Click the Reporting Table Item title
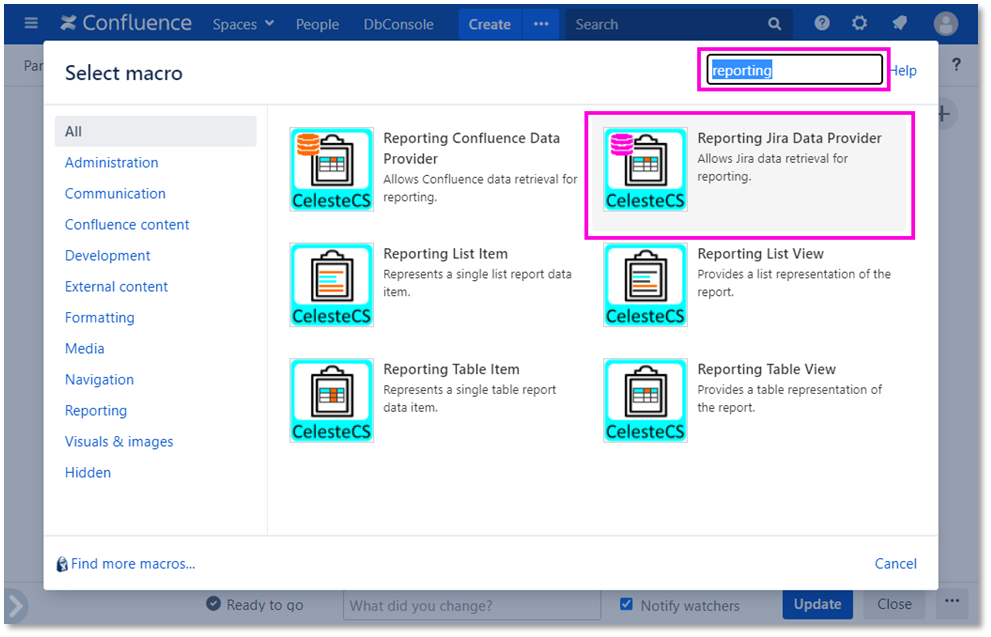 click(x=451, y=369)
